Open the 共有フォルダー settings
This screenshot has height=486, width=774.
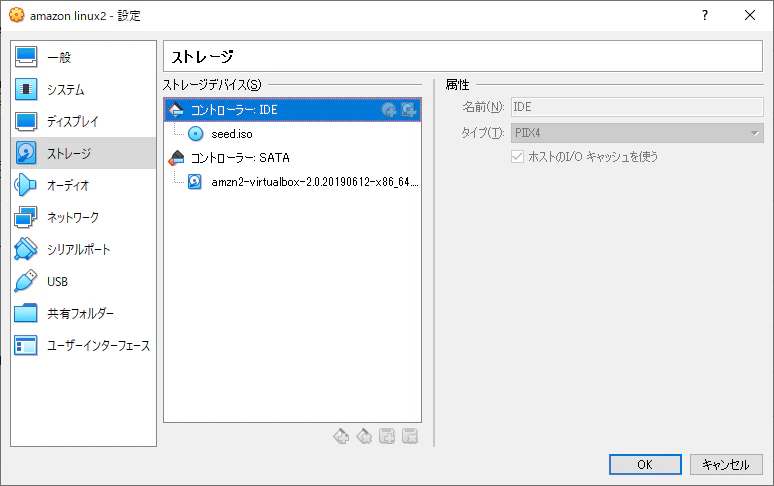click(83, 313)
